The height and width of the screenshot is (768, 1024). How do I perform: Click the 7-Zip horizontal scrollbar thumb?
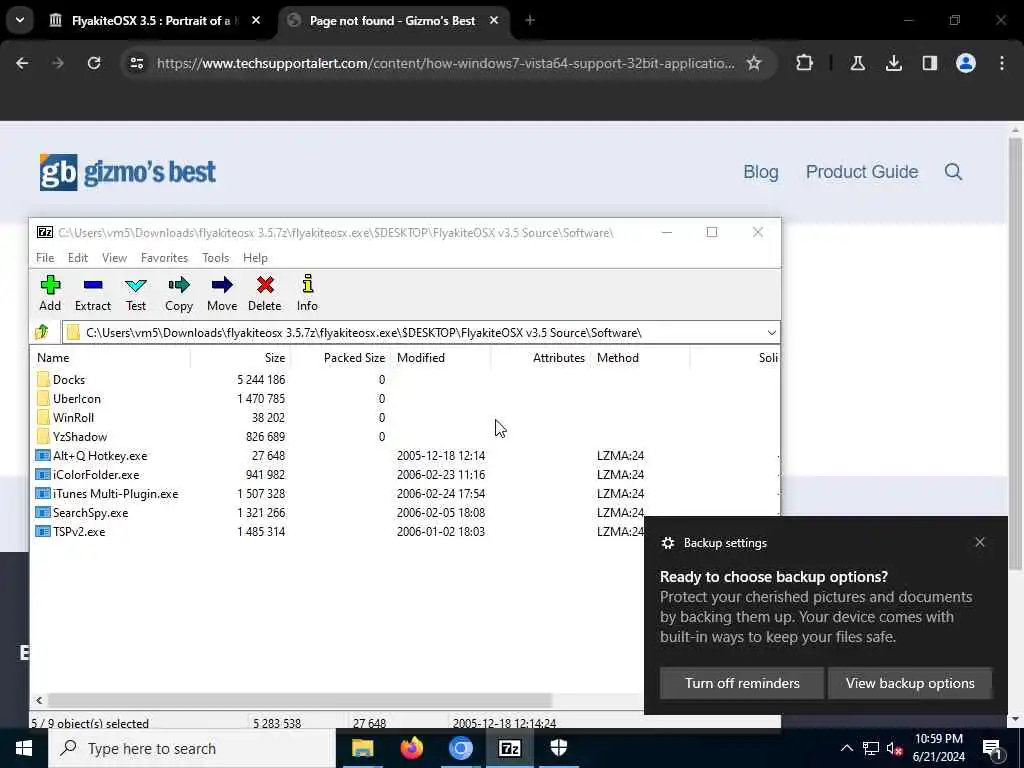tap(300, 700)
